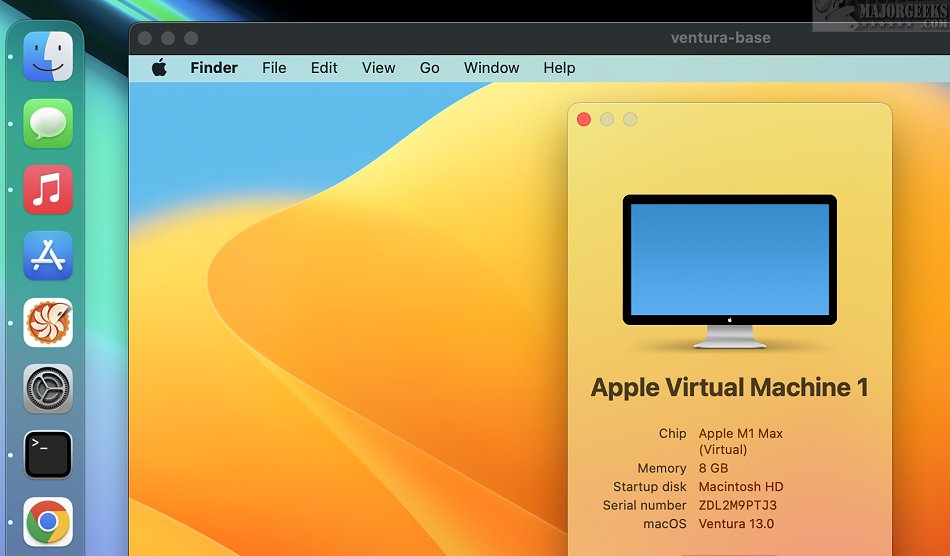Open the Go menu
This screenshot has width=950, height=556.
tap(429, 68)
